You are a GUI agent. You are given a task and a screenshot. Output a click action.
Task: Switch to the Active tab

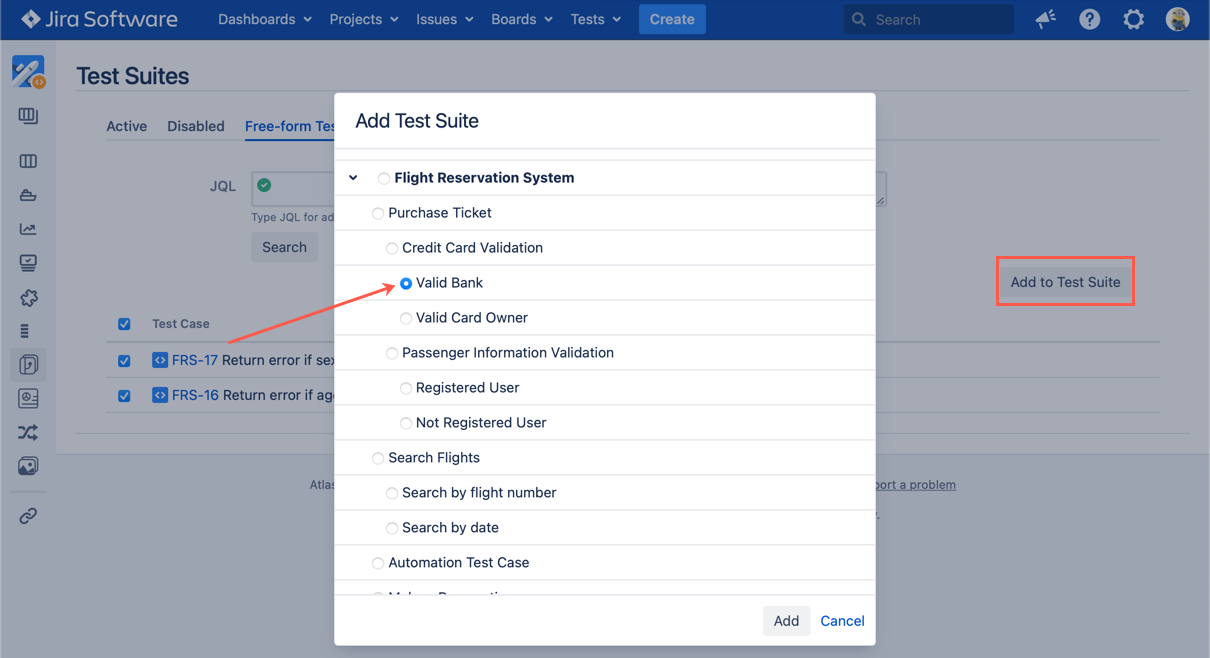click(x=127, y=126)
